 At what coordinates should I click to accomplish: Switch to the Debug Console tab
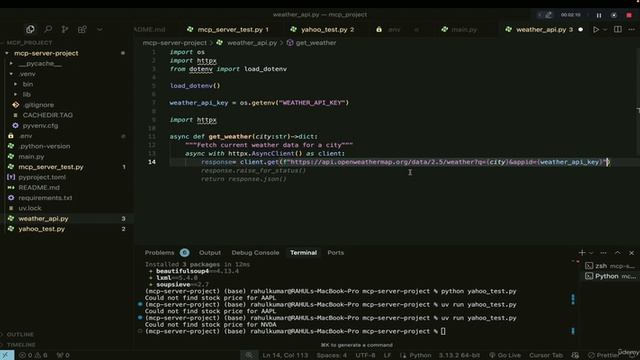[255, 253]
